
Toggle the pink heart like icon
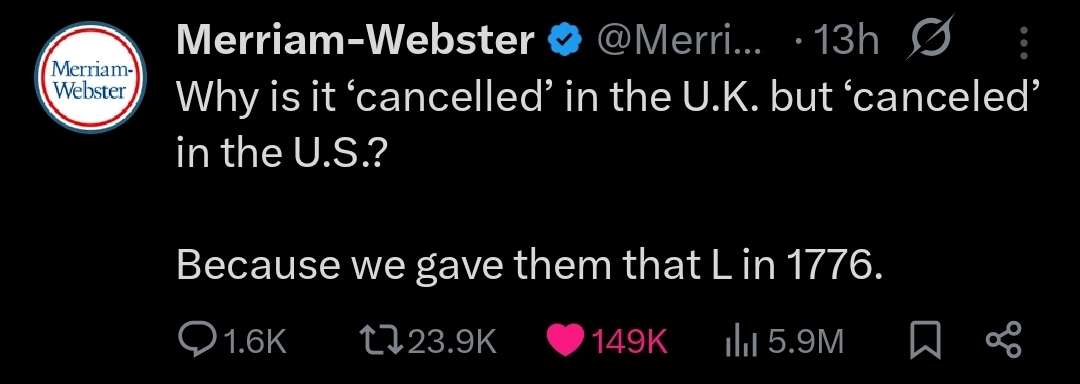565,341
